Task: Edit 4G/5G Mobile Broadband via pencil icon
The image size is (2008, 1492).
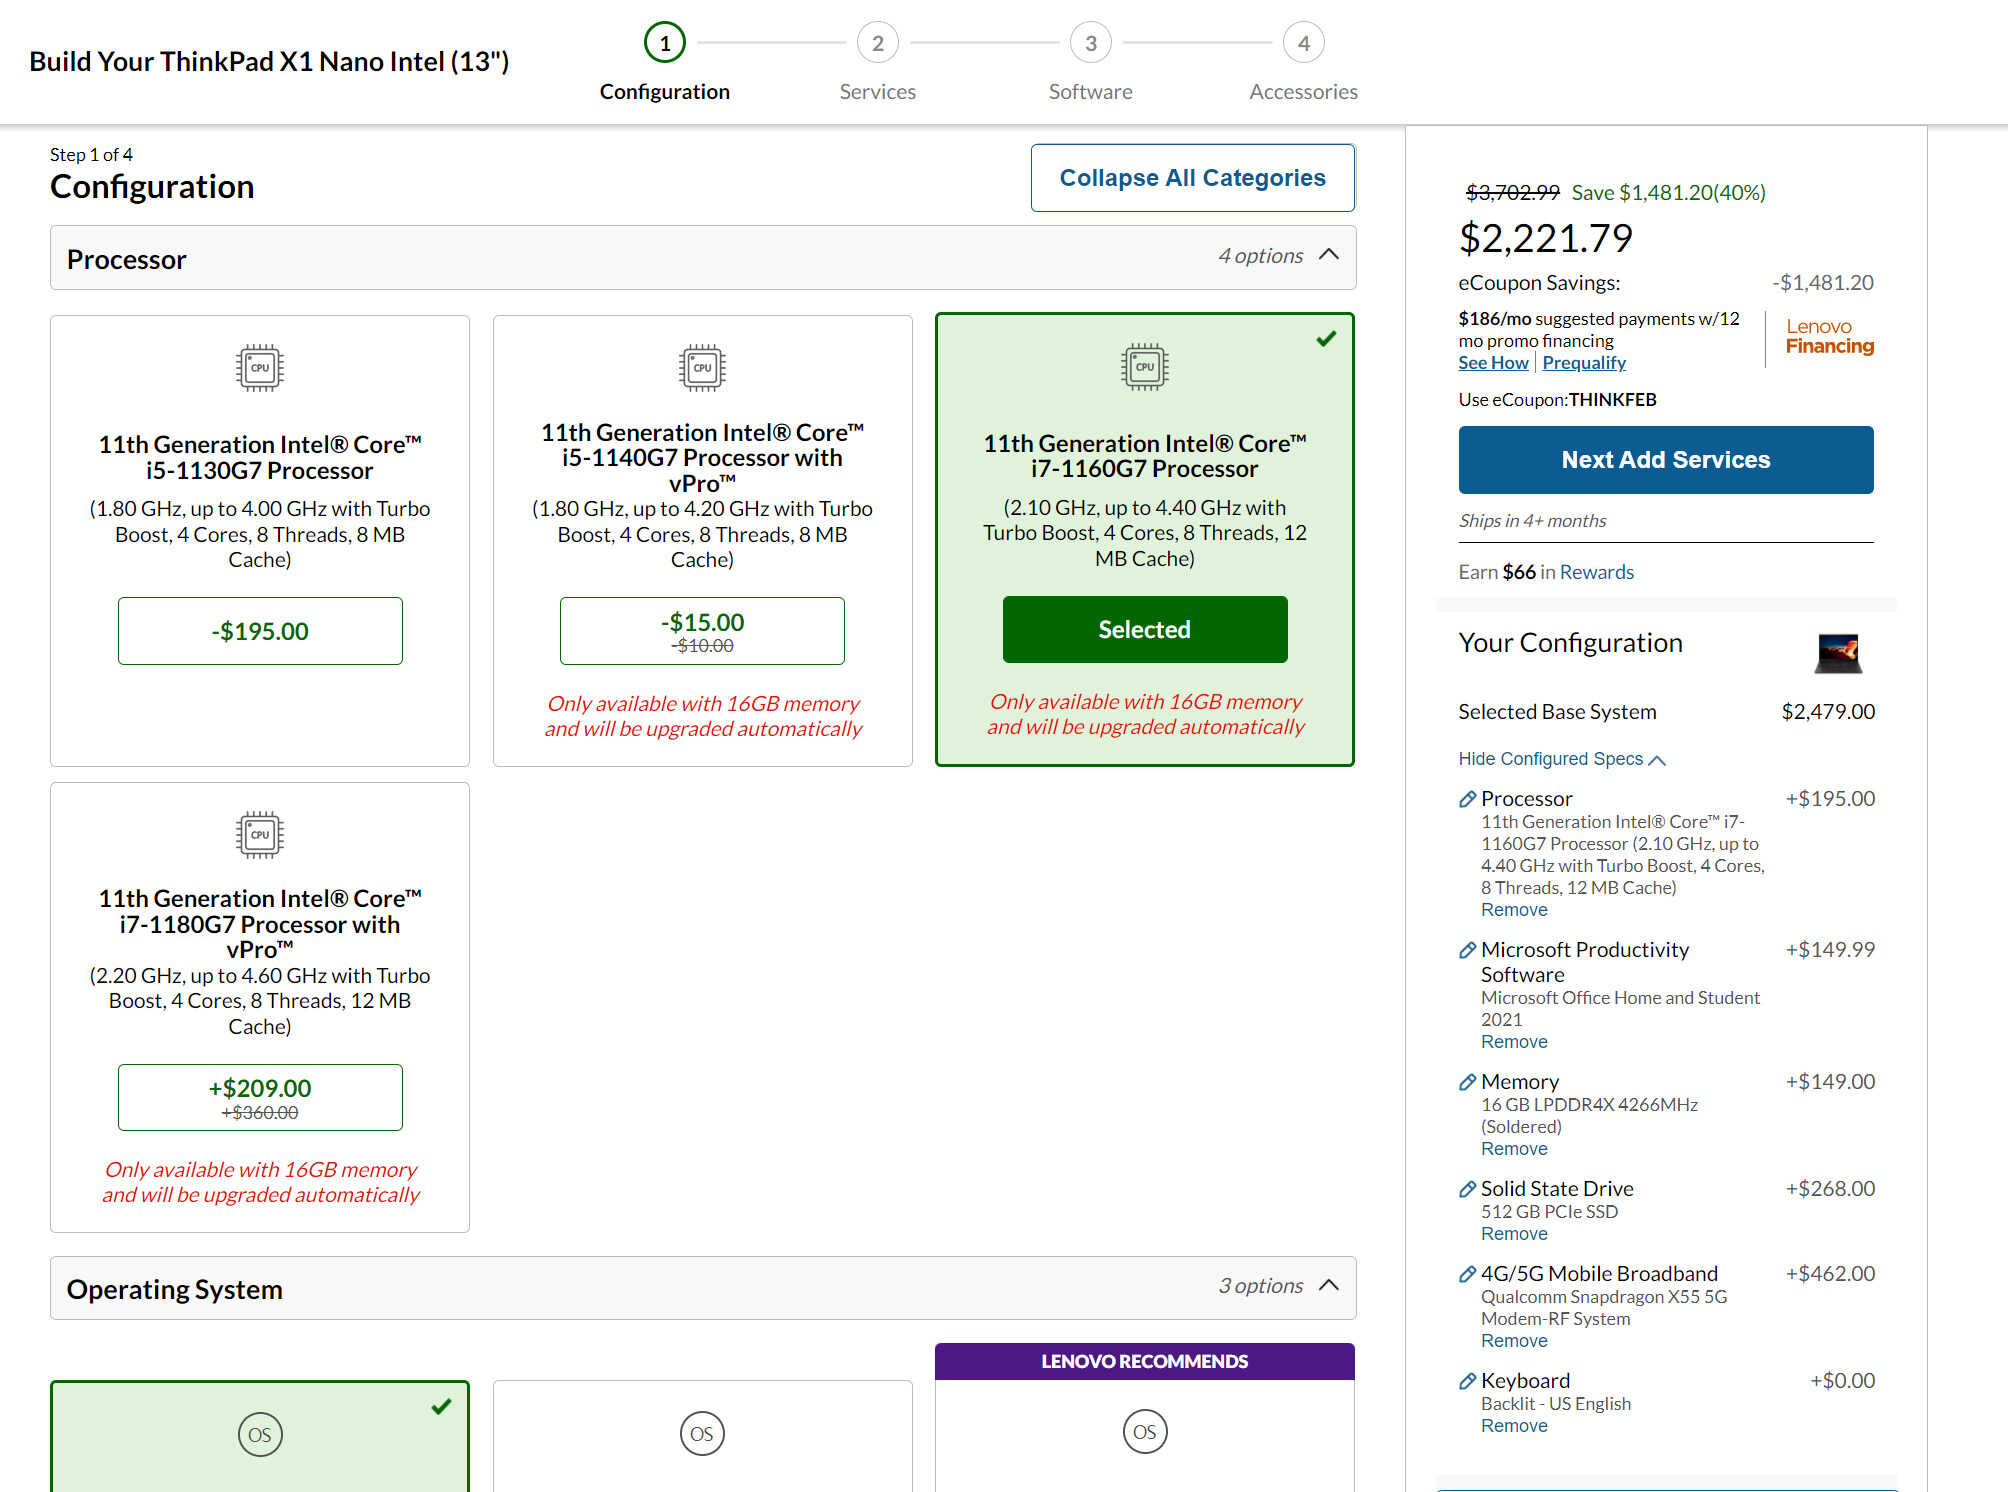Action: pos(1467,1274)
